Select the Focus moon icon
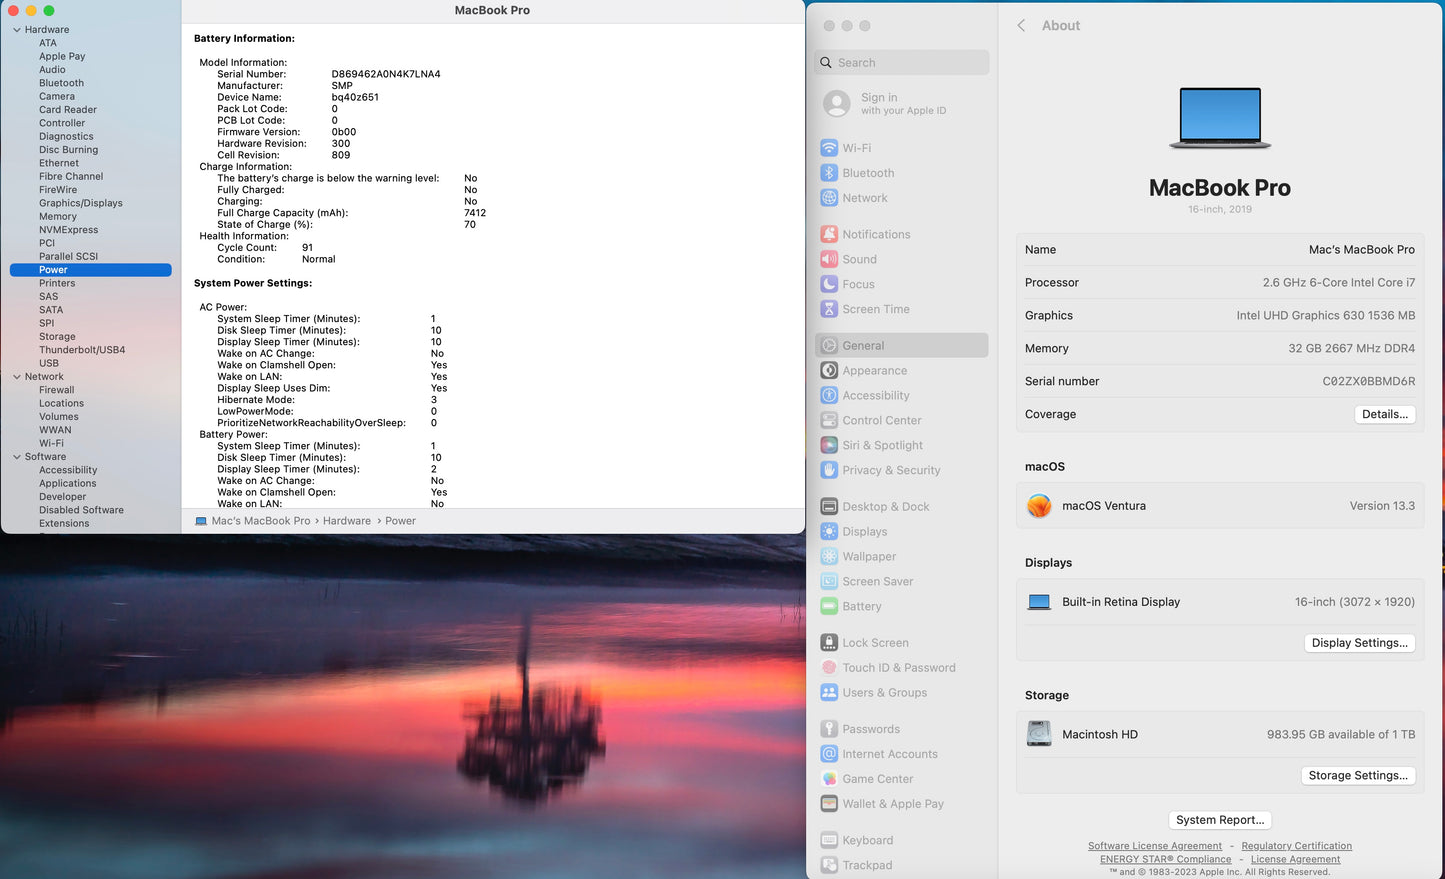Viewport: 1445px width, 879px height. coord(829,284)
